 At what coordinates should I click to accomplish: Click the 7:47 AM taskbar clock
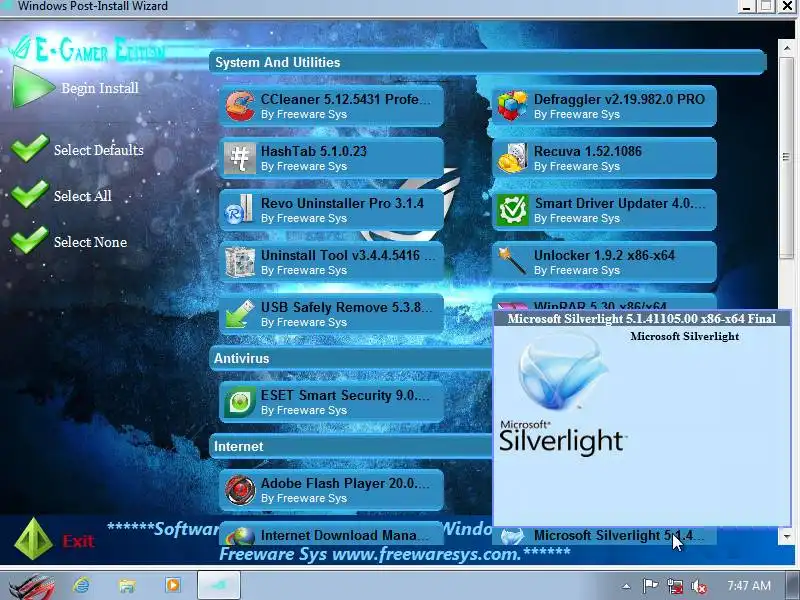click(x=748, y=586)
